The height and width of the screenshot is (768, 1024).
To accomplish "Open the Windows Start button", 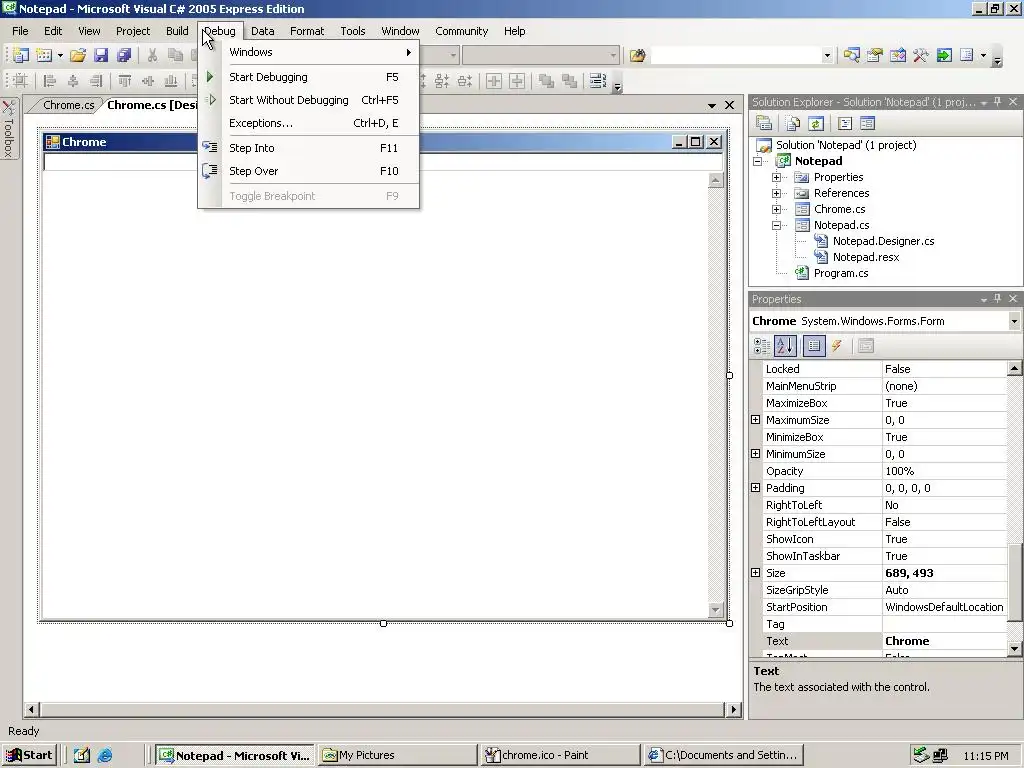I will coord(29,756).
